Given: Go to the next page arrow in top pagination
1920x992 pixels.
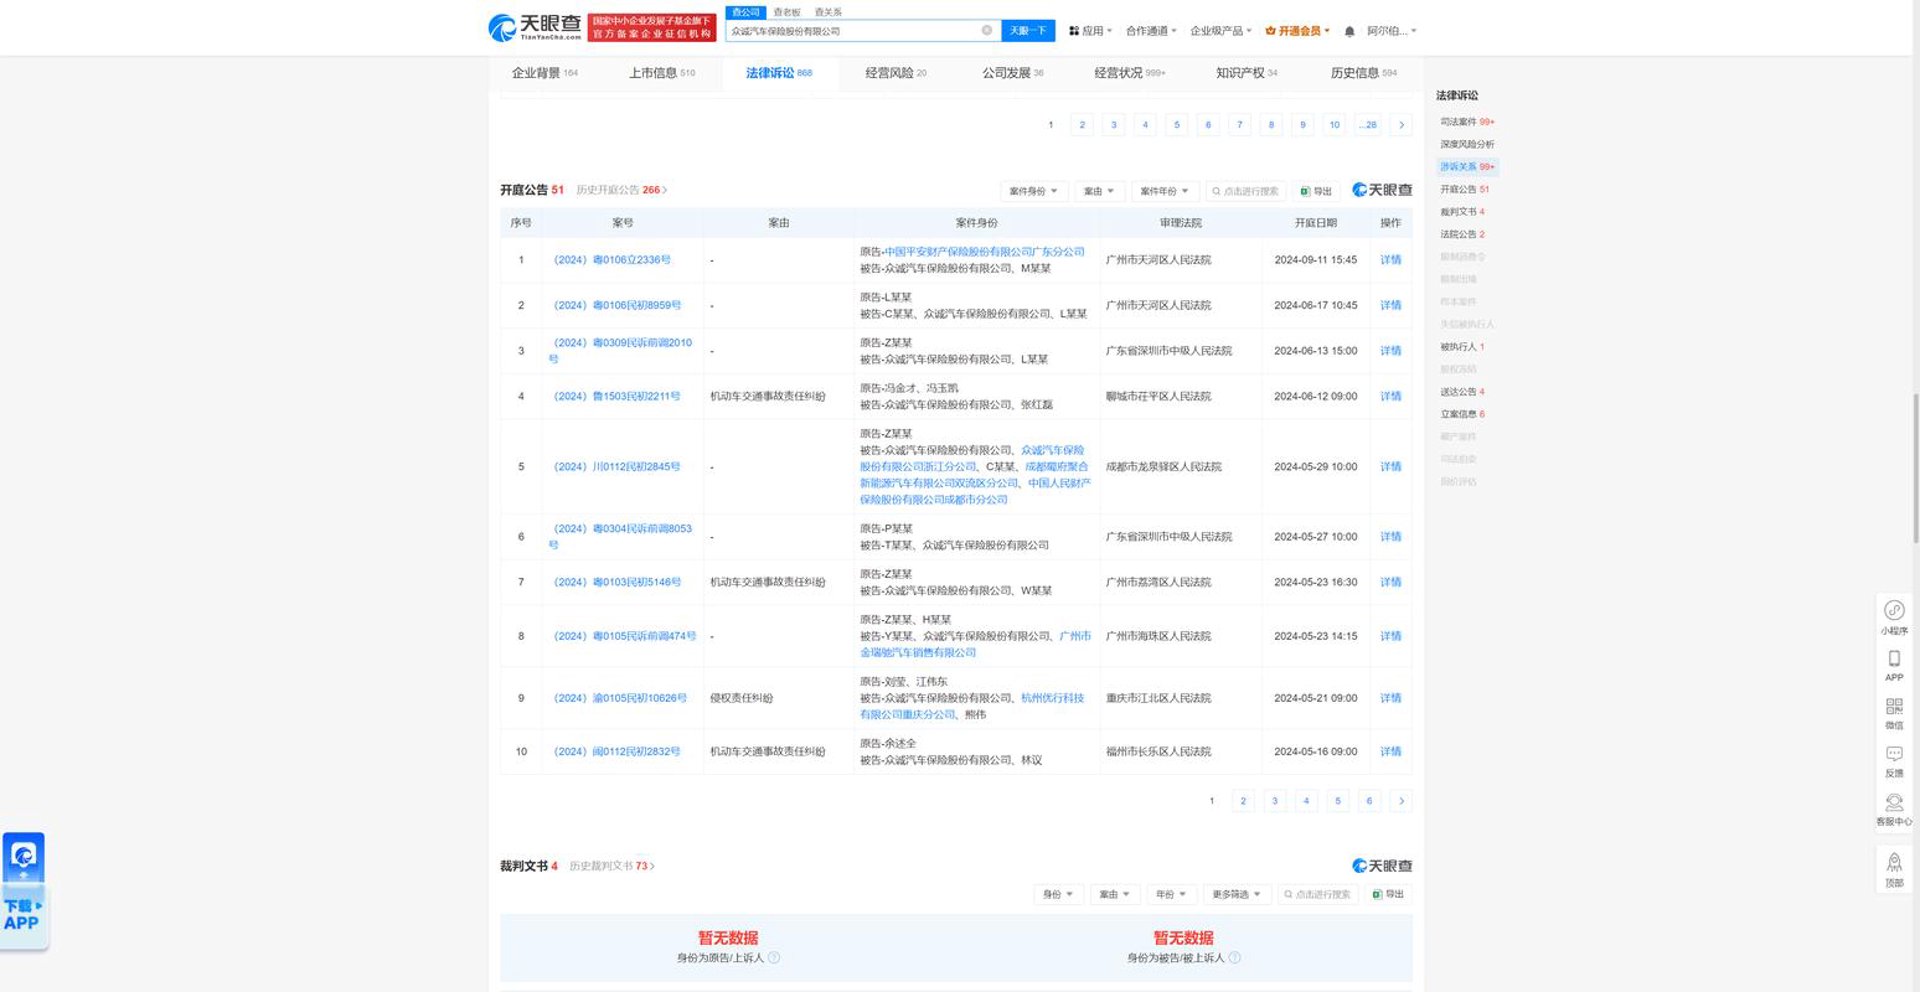Looking at the screenshot, I should tap(1401, 125).
